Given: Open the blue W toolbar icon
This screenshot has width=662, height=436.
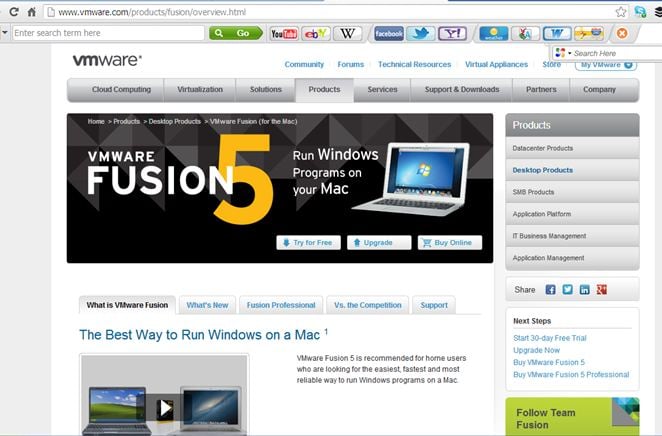Looking at the screenshot, I should [557, 33].
